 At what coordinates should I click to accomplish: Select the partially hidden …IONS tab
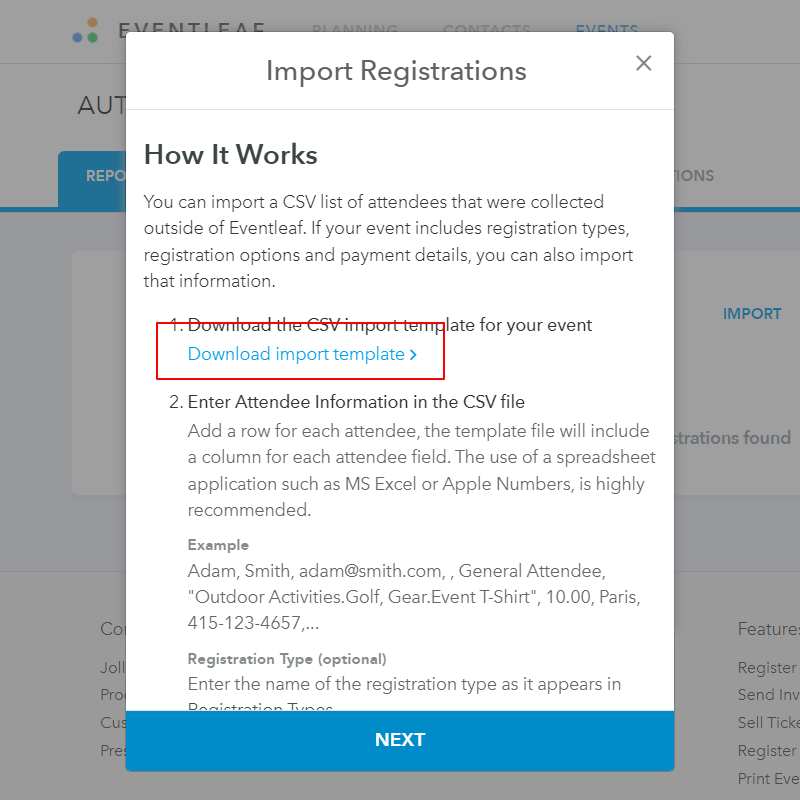point(694,176)
